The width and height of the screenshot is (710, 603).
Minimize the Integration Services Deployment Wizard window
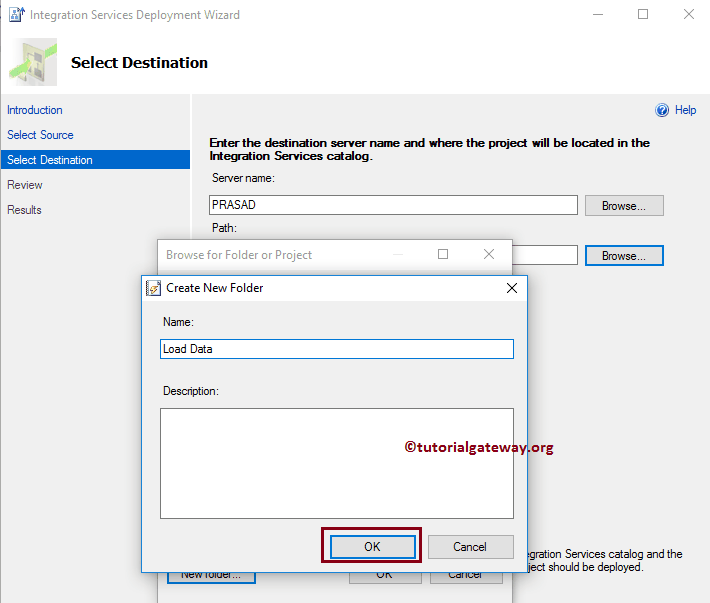(598, 14)
